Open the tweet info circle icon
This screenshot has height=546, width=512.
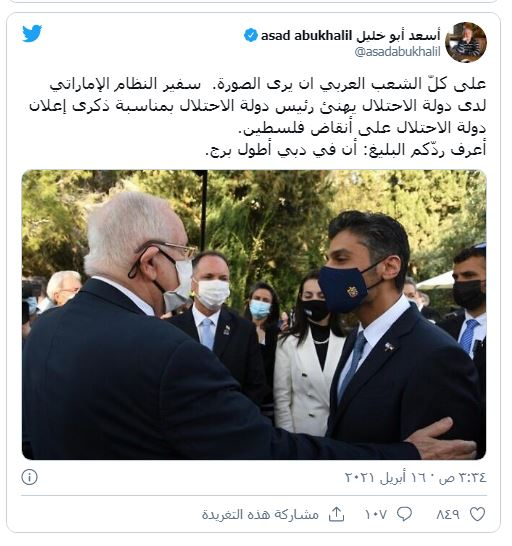(x=30, y=477)
